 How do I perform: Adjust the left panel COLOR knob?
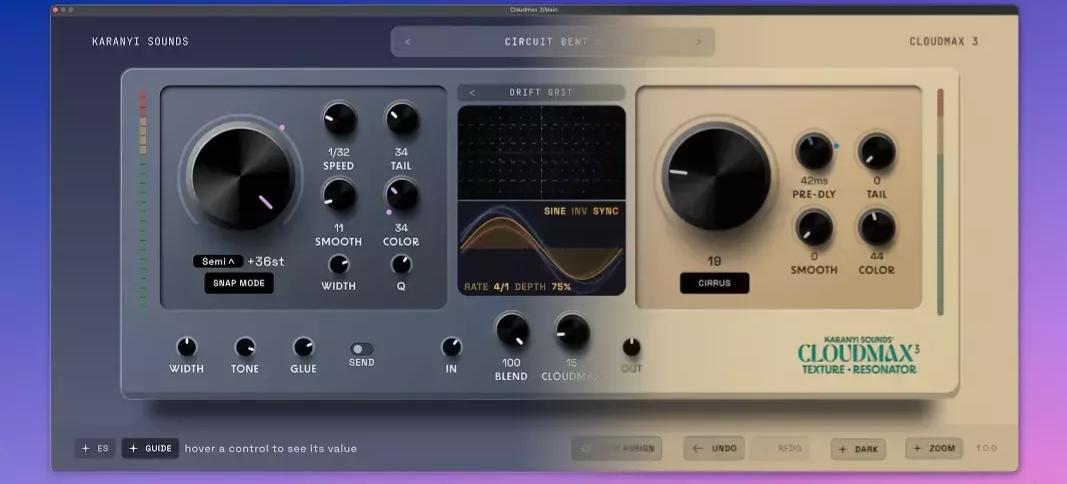(x=401, y=195)
